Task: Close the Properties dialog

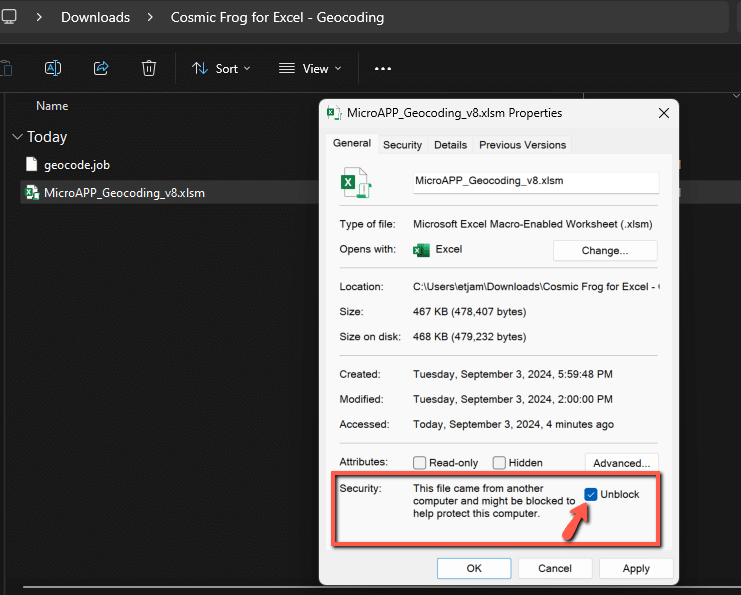Action: coord(664,113)
